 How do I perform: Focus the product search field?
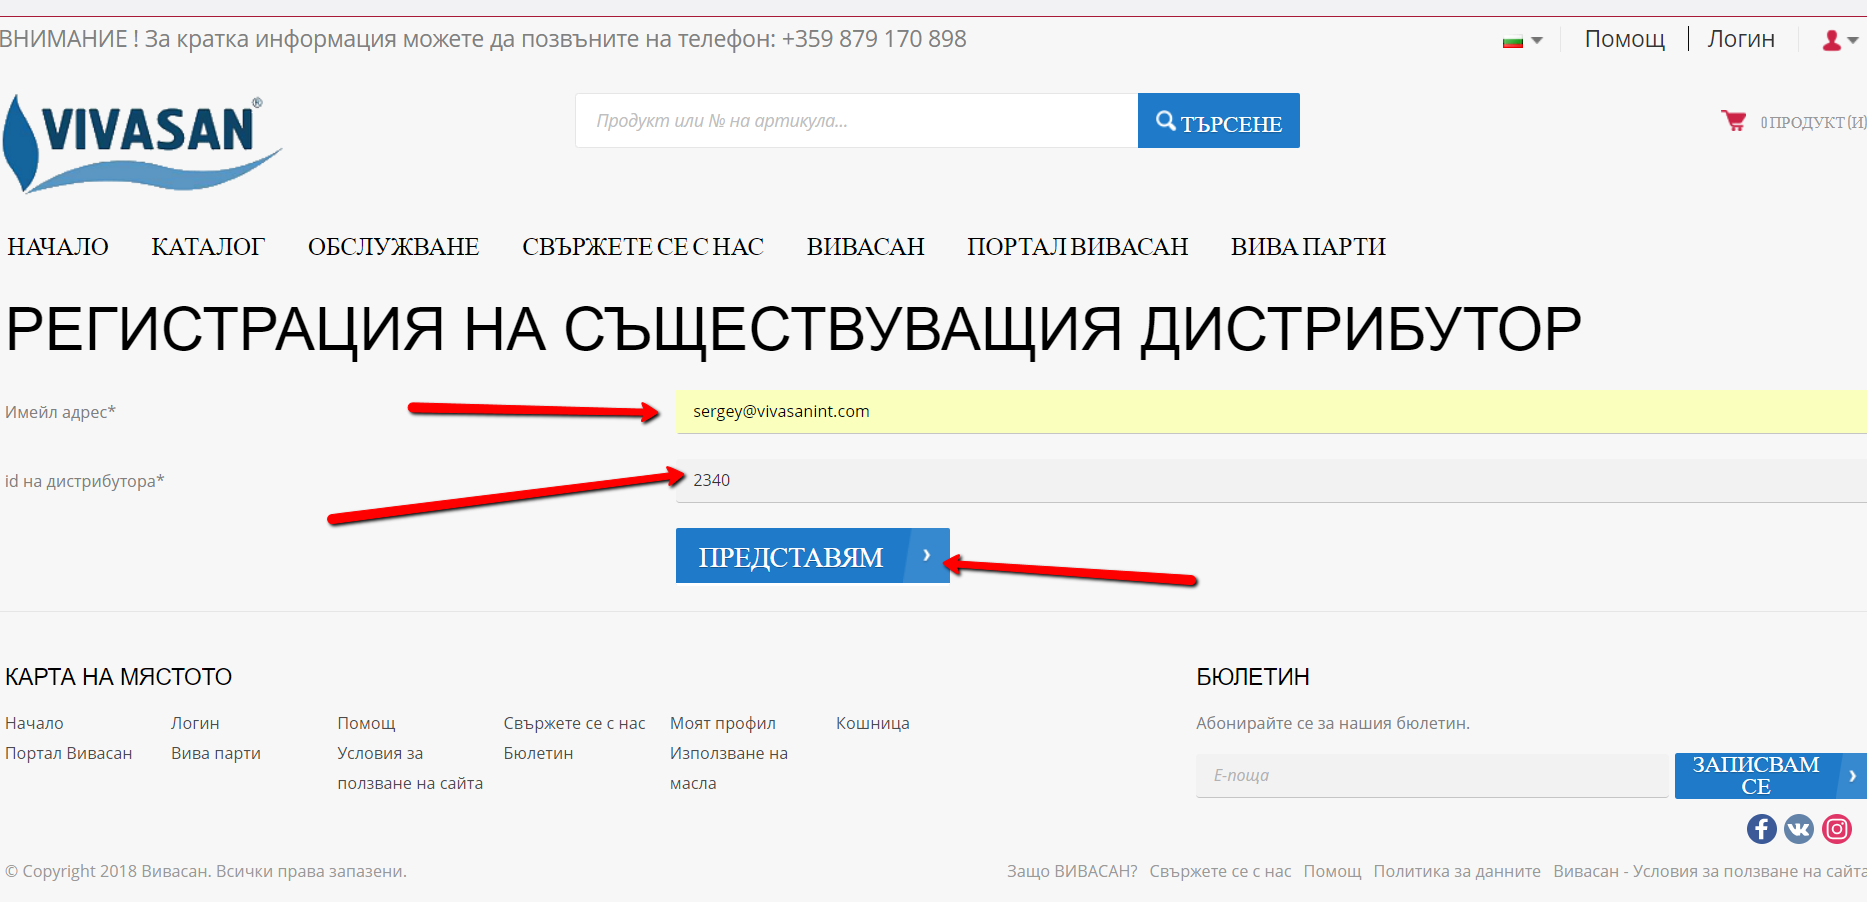[857, 121]
